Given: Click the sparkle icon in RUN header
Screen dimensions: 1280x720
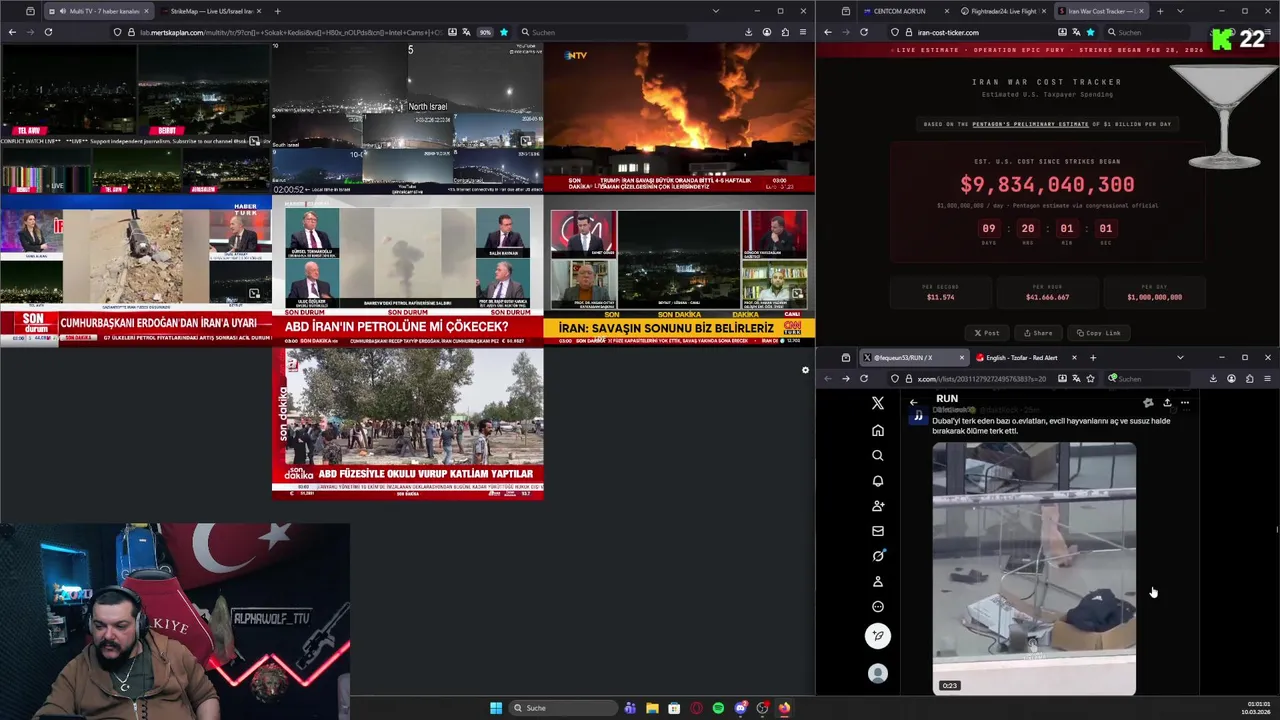Looking at the screenshot, I should coord(1148,403).
